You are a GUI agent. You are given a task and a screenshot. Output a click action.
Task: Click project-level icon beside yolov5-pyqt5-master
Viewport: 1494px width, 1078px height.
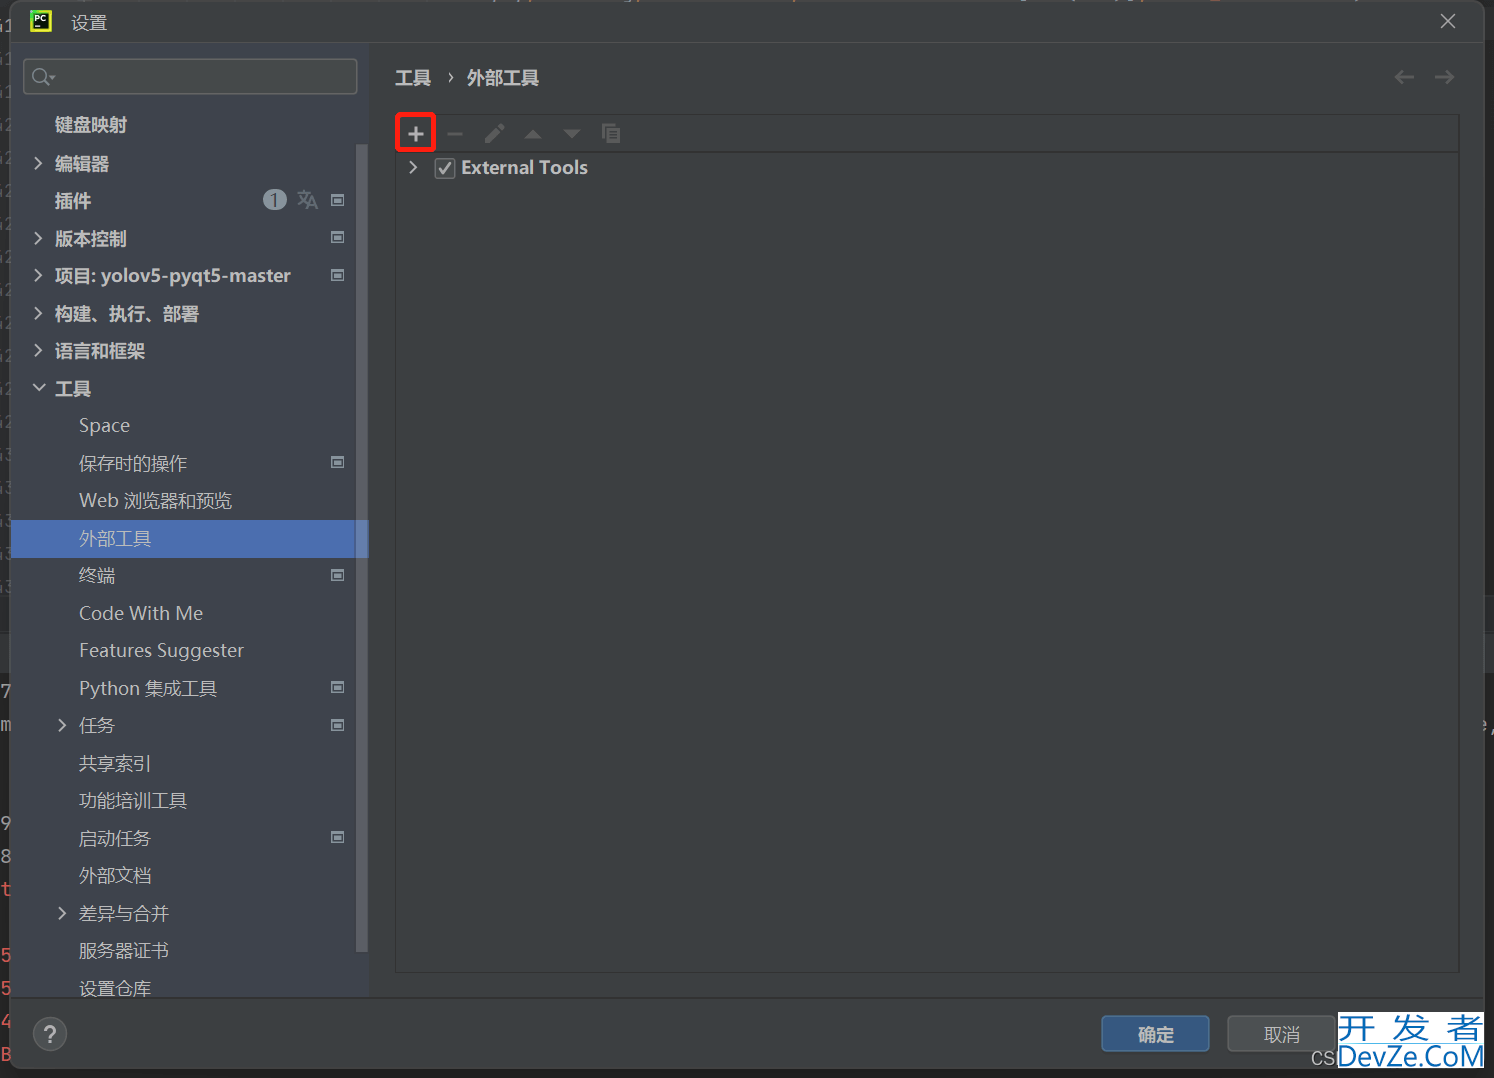click(x=338, y=275)
